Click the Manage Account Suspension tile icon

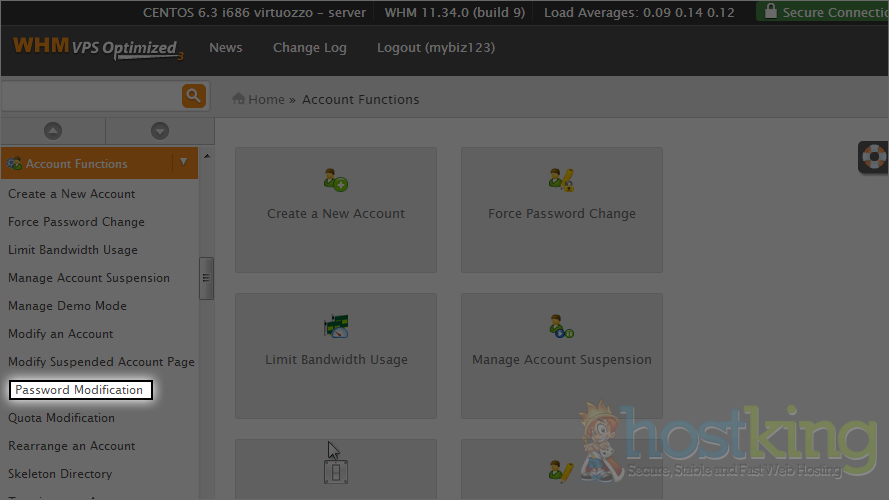click(x=561, y=326)
